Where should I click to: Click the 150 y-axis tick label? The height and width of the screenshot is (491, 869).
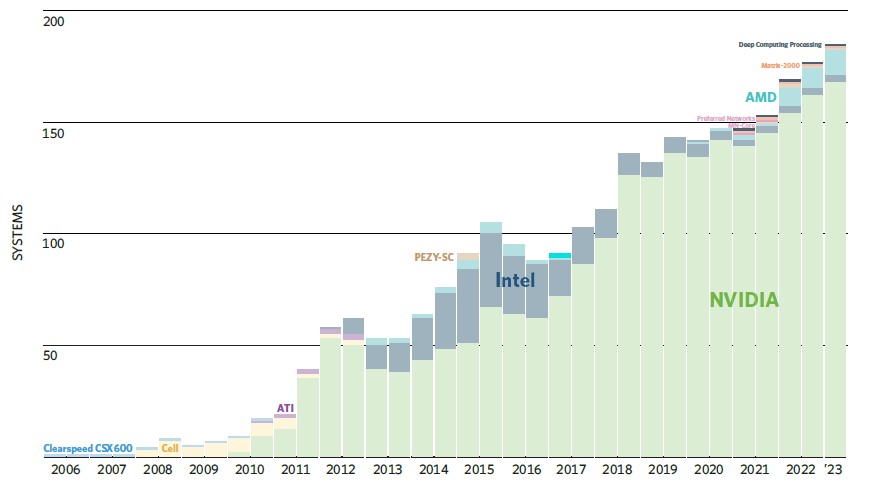(x=53, y=134)
